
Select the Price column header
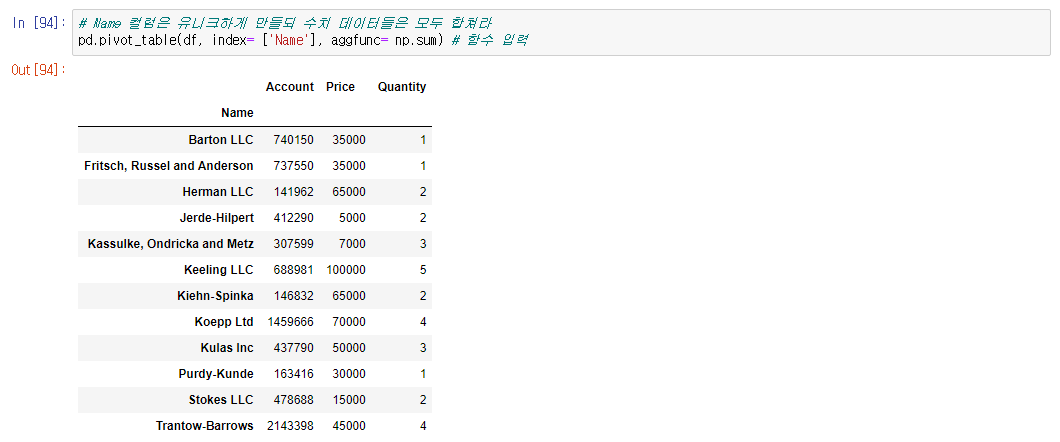click(340, 87)
